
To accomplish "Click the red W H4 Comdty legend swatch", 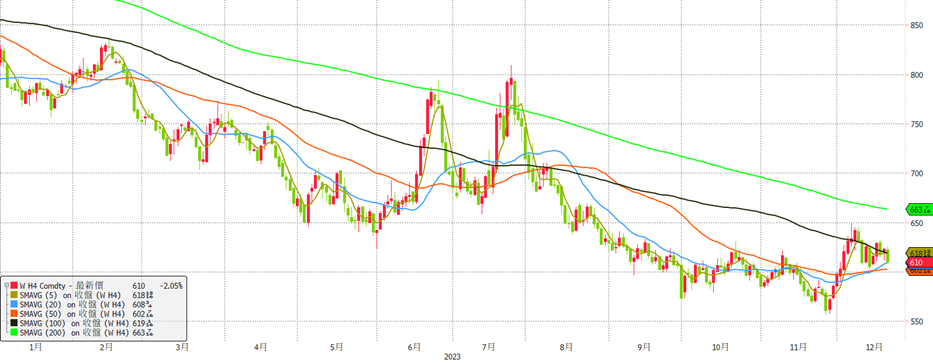I will (14, 285).
